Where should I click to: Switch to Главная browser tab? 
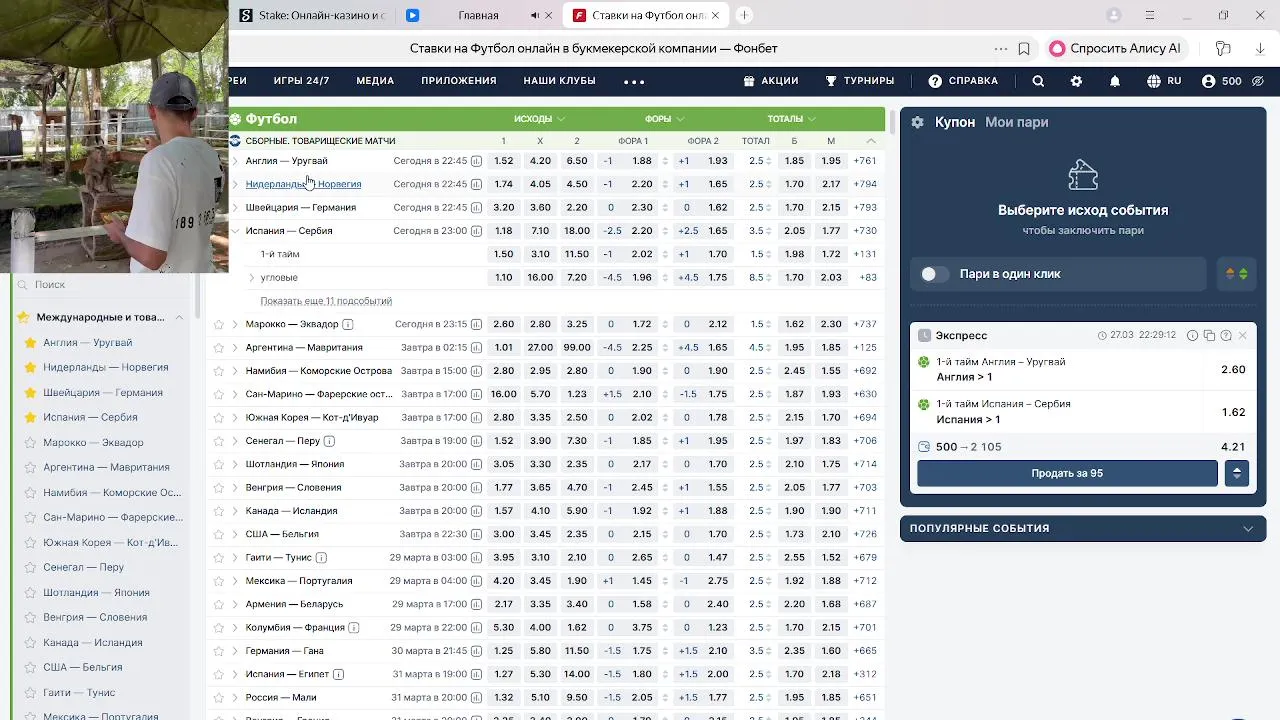[478, 15]
